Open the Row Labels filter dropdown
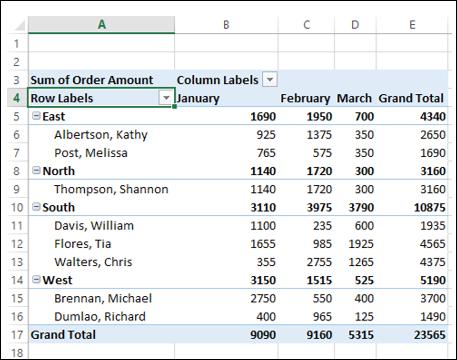Screen dimensions: 457x360 (166, 98)
